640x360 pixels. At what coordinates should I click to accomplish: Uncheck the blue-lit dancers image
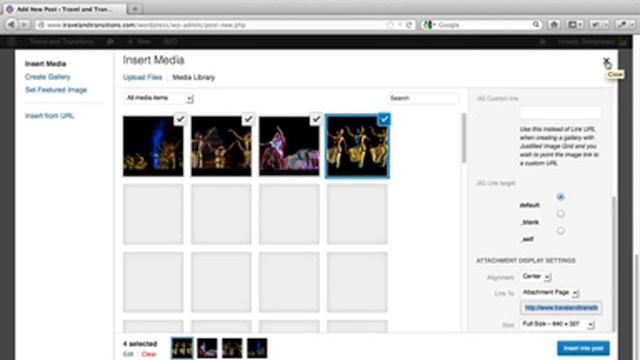[x=180, y=119]
